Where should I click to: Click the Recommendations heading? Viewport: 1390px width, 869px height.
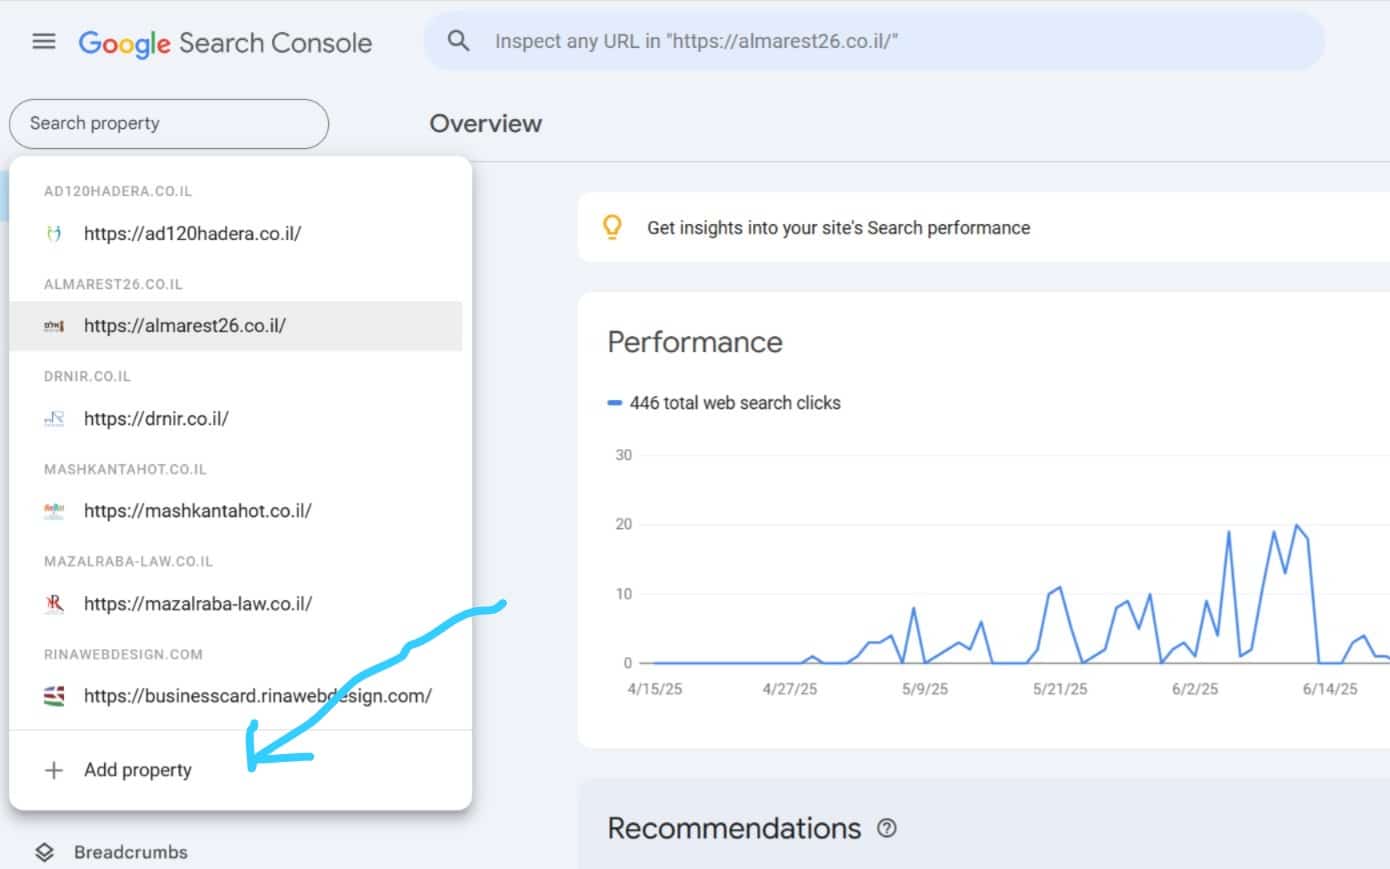tap(734, 828)
